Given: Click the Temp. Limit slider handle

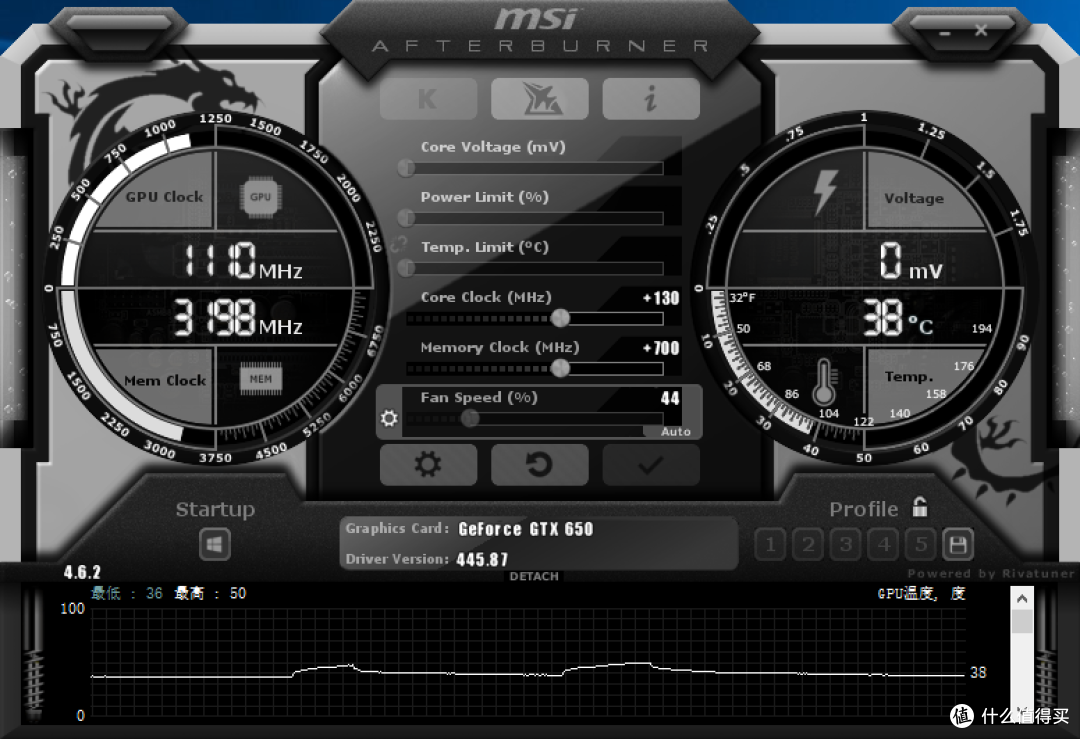Looking at the screenshot, I should pyautogui.click(x=406, y=268).
